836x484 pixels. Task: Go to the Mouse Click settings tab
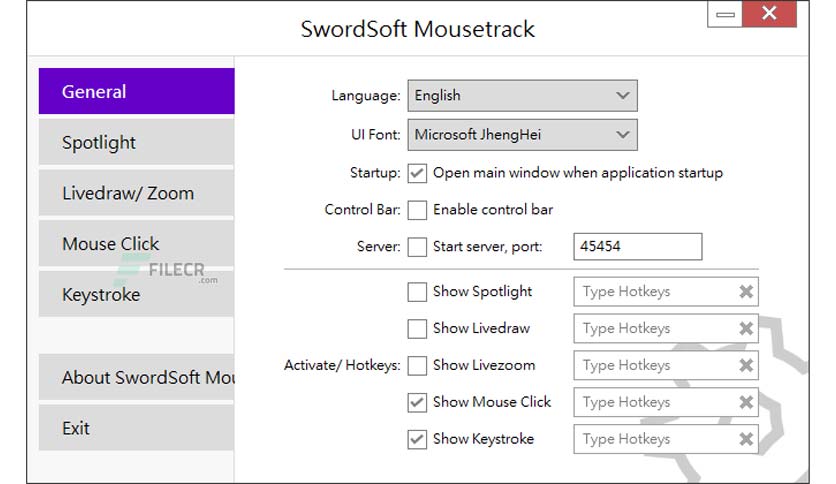[136, 244]
